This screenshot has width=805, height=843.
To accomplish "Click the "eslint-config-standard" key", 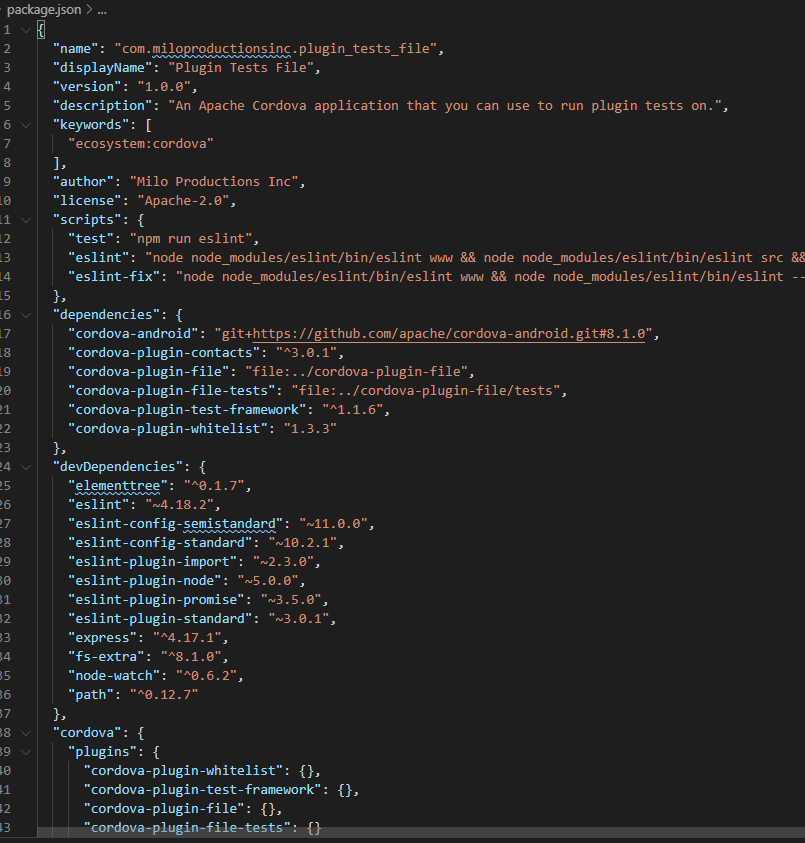I will (x=160, y=543).
